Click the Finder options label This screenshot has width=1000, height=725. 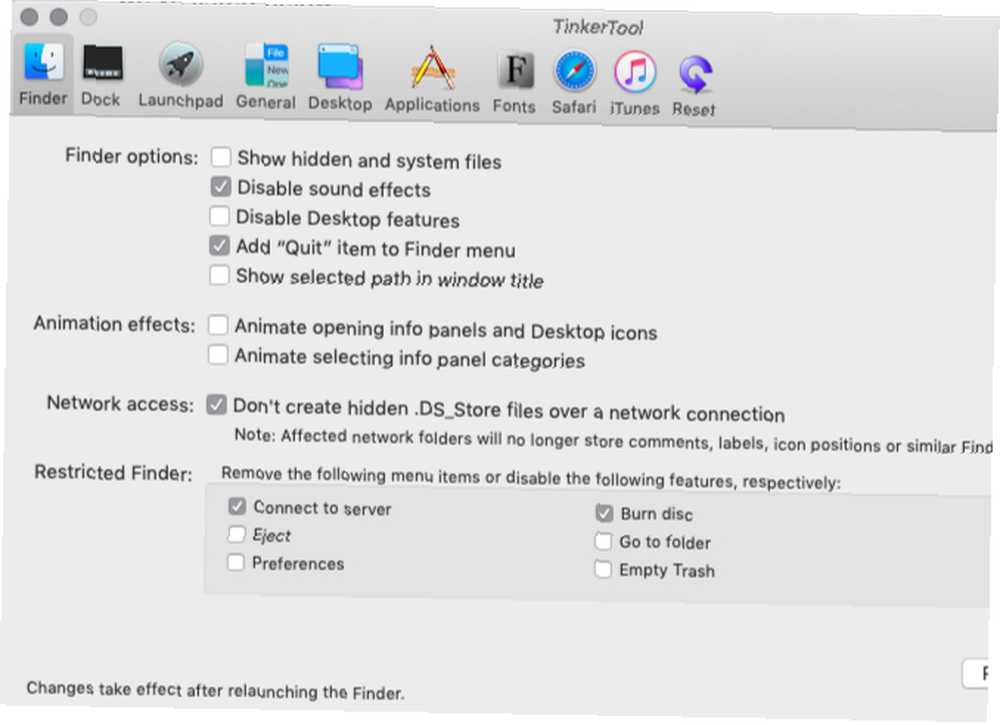click(x=131, y=156)
